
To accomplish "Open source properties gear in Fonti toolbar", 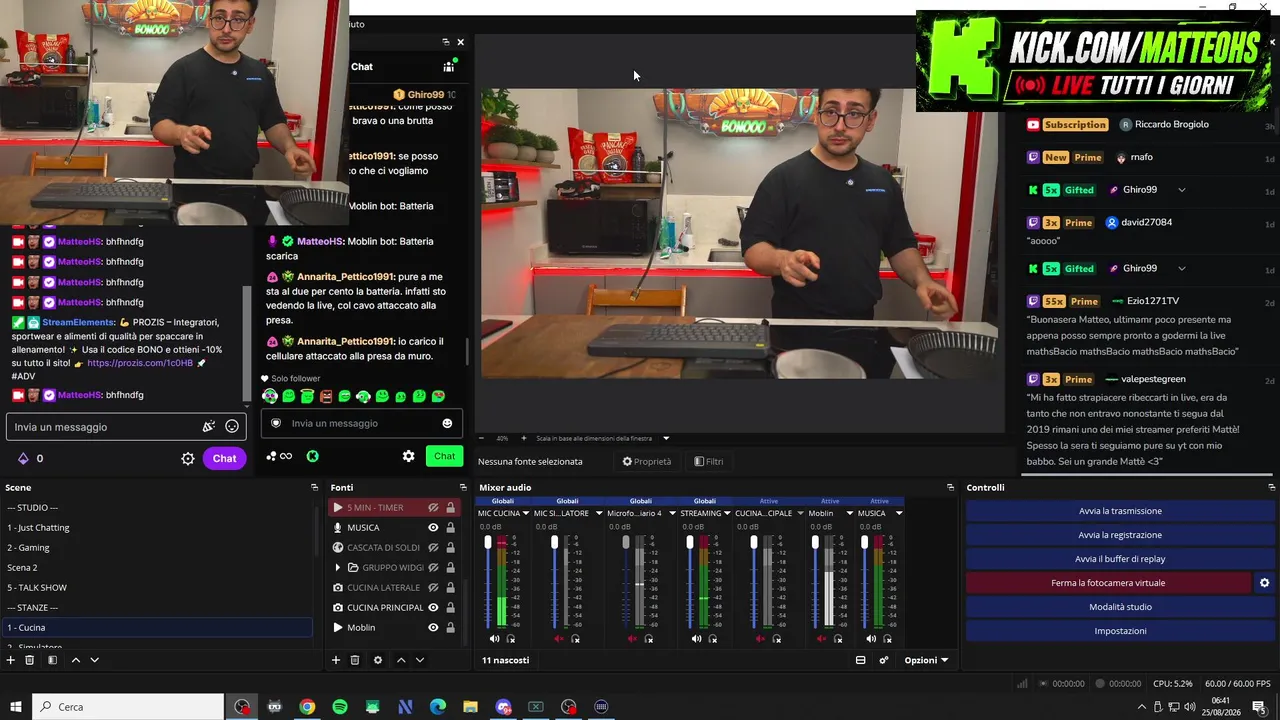I will [378, 660].
